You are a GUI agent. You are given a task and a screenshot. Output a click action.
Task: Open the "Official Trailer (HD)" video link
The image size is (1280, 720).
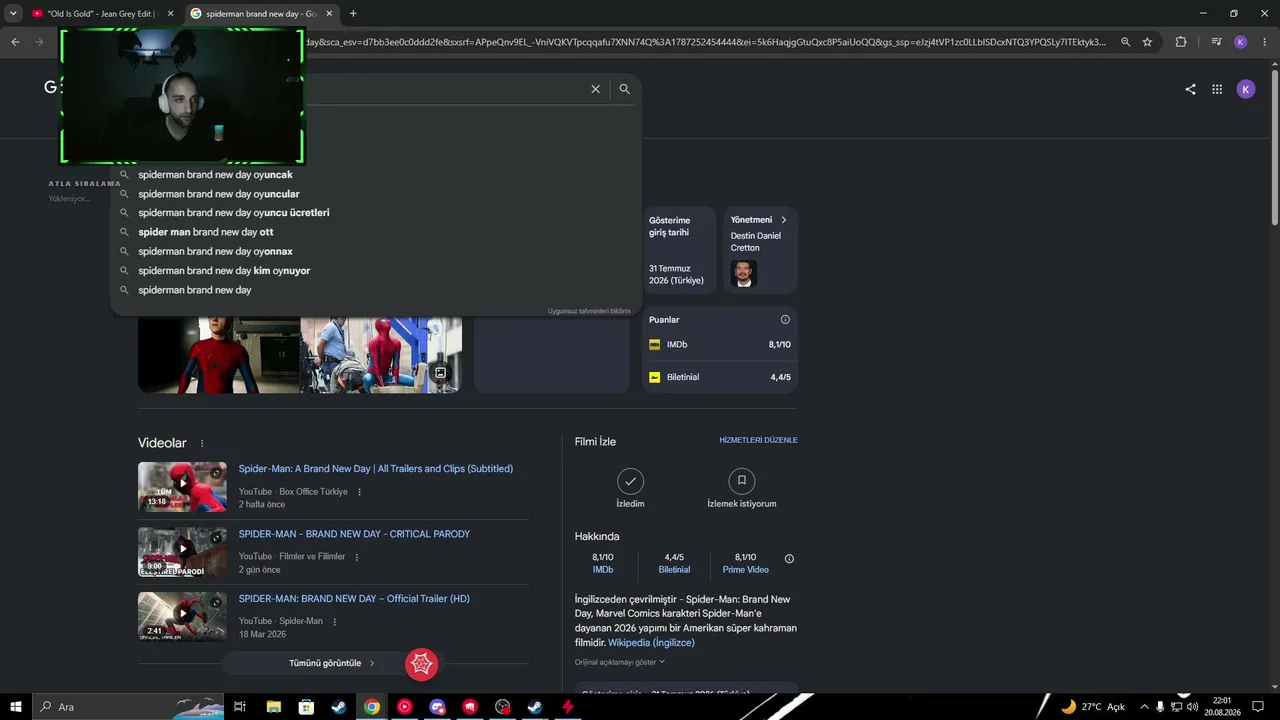pos(354,599)
